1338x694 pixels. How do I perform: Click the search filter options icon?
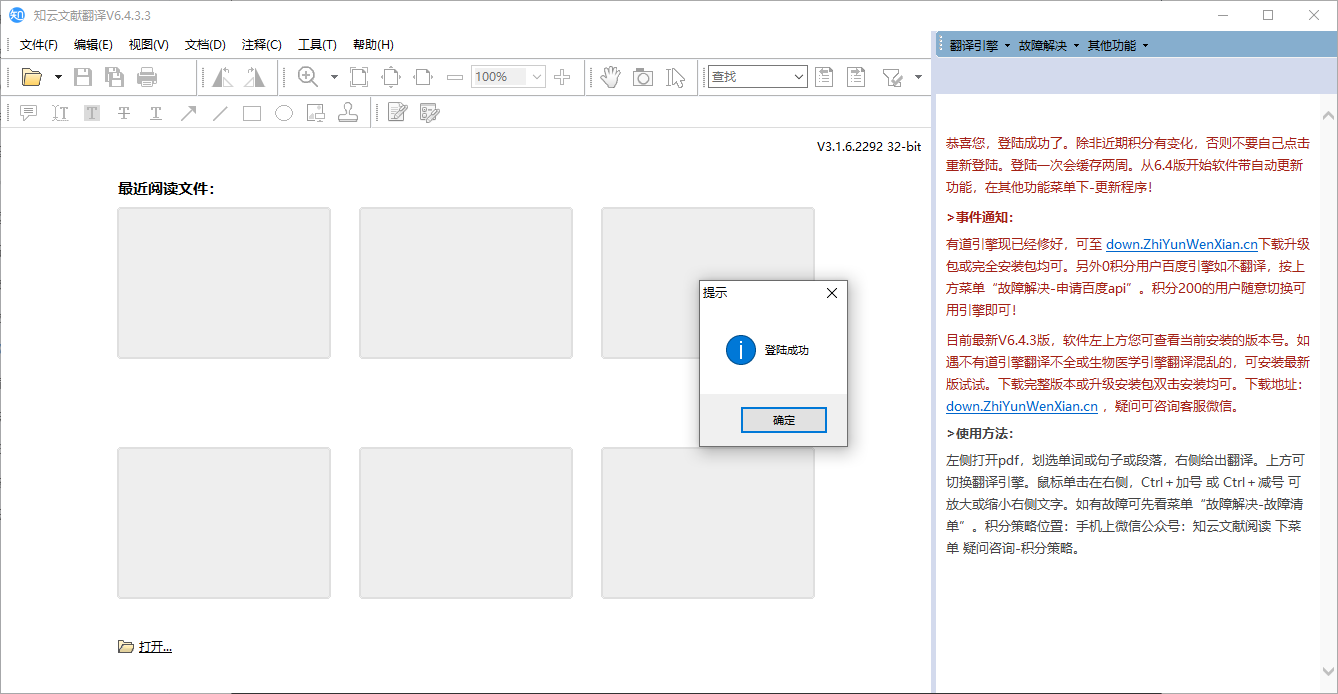click(x=893, y=77)
